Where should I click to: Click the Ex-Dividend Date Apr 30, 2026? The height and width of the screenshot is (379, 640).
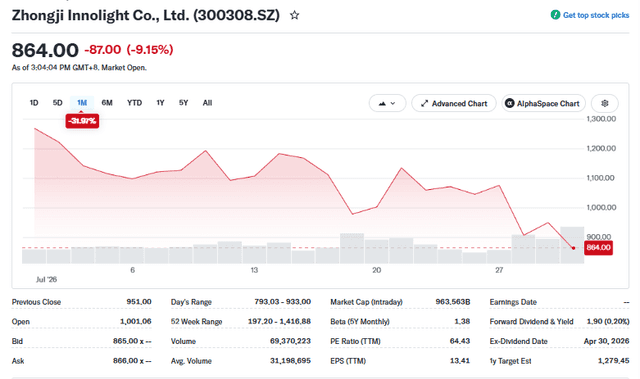tap(607, 341)
